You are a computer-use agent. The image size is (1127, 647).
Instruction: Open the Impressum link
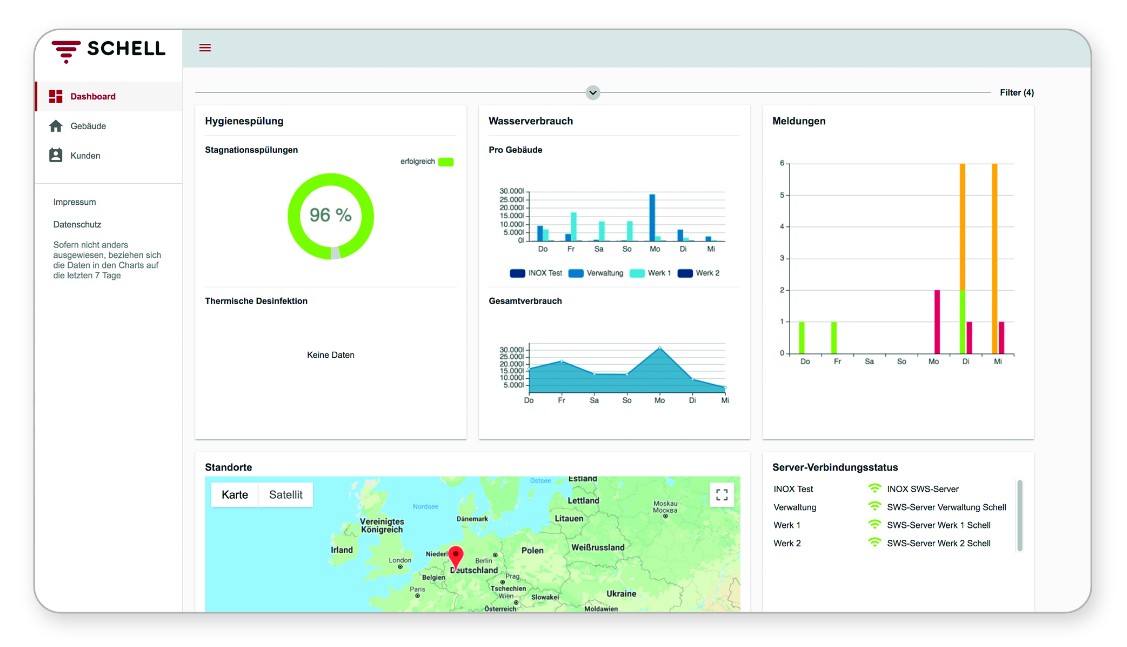pyautogui.click(x=75, y=202)
